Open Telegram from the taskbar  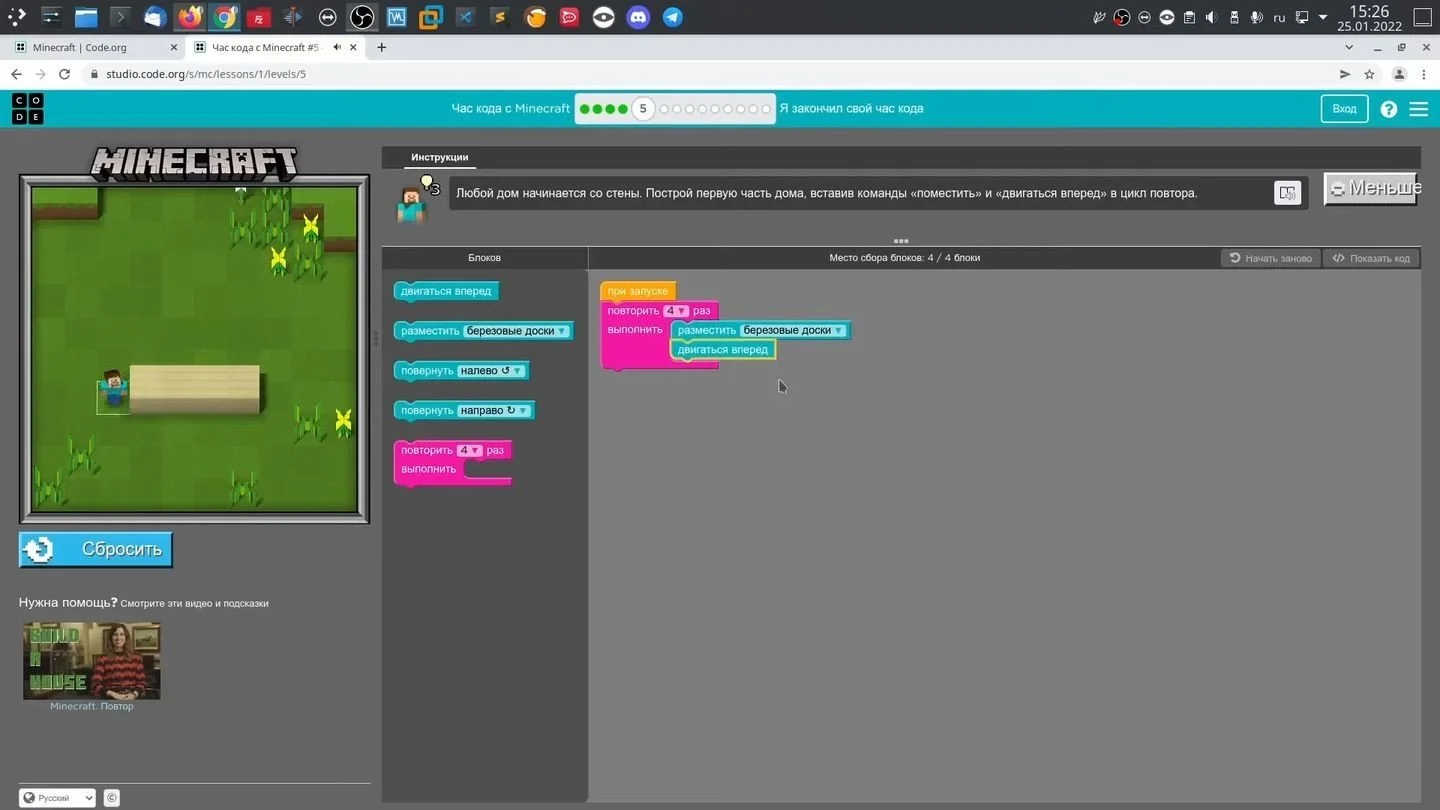pos(673,17)
